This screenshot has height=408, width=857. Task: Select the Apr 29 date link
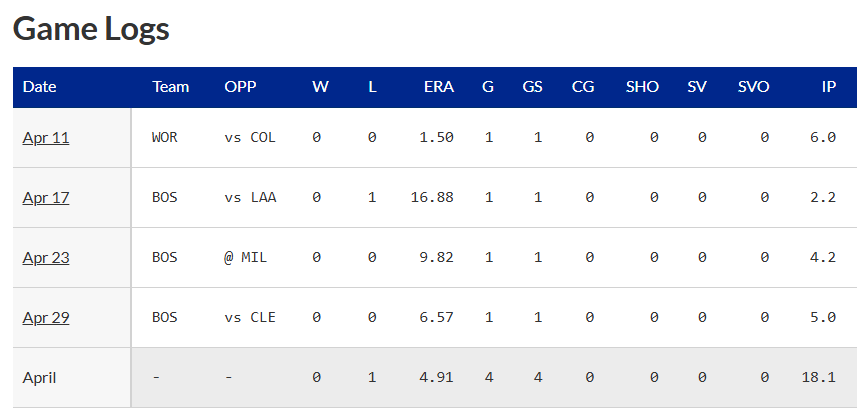point(46,317)
